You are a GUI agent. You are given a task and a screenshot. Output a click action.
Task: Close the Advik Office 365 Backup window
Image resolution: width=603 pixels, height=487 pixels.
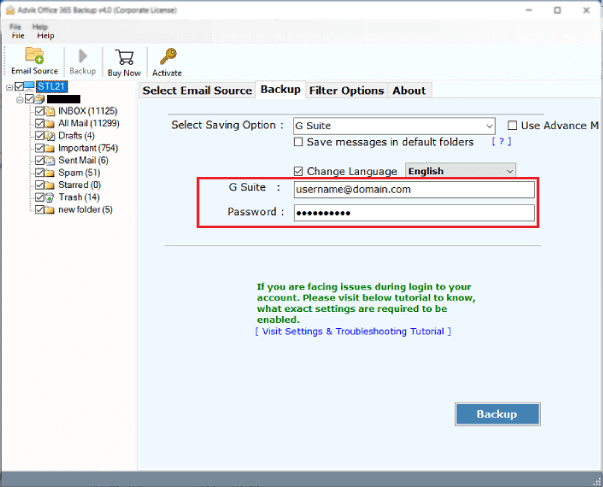586,10
